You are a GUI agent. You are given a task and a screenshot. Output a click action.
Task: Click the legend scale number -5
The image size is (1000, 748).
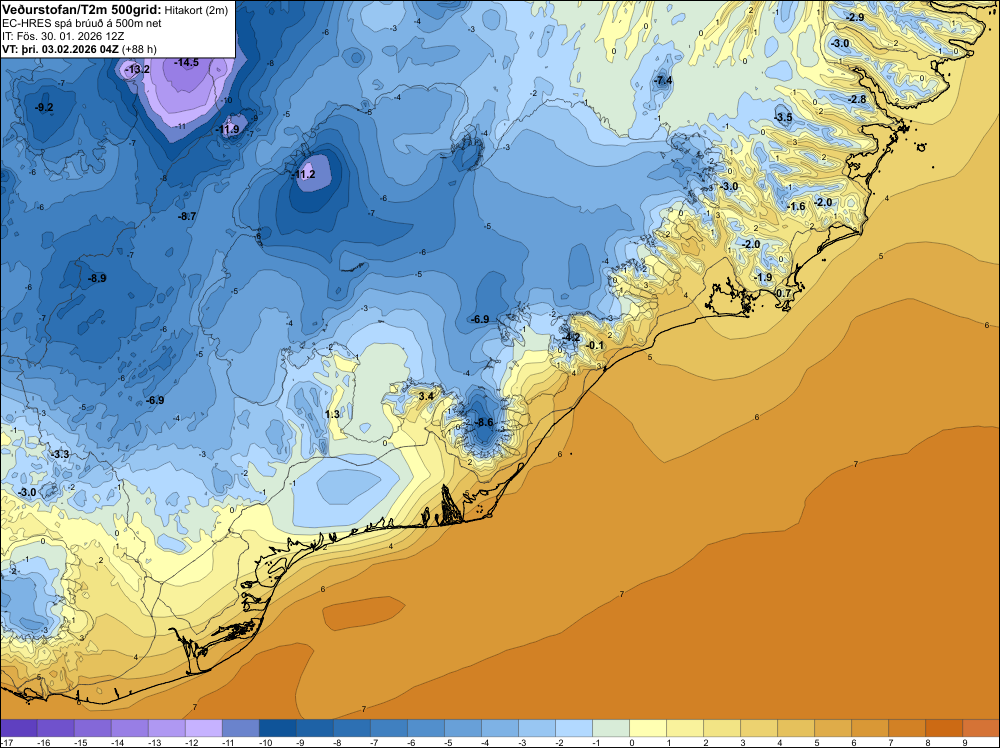click(x=450, y=742)
